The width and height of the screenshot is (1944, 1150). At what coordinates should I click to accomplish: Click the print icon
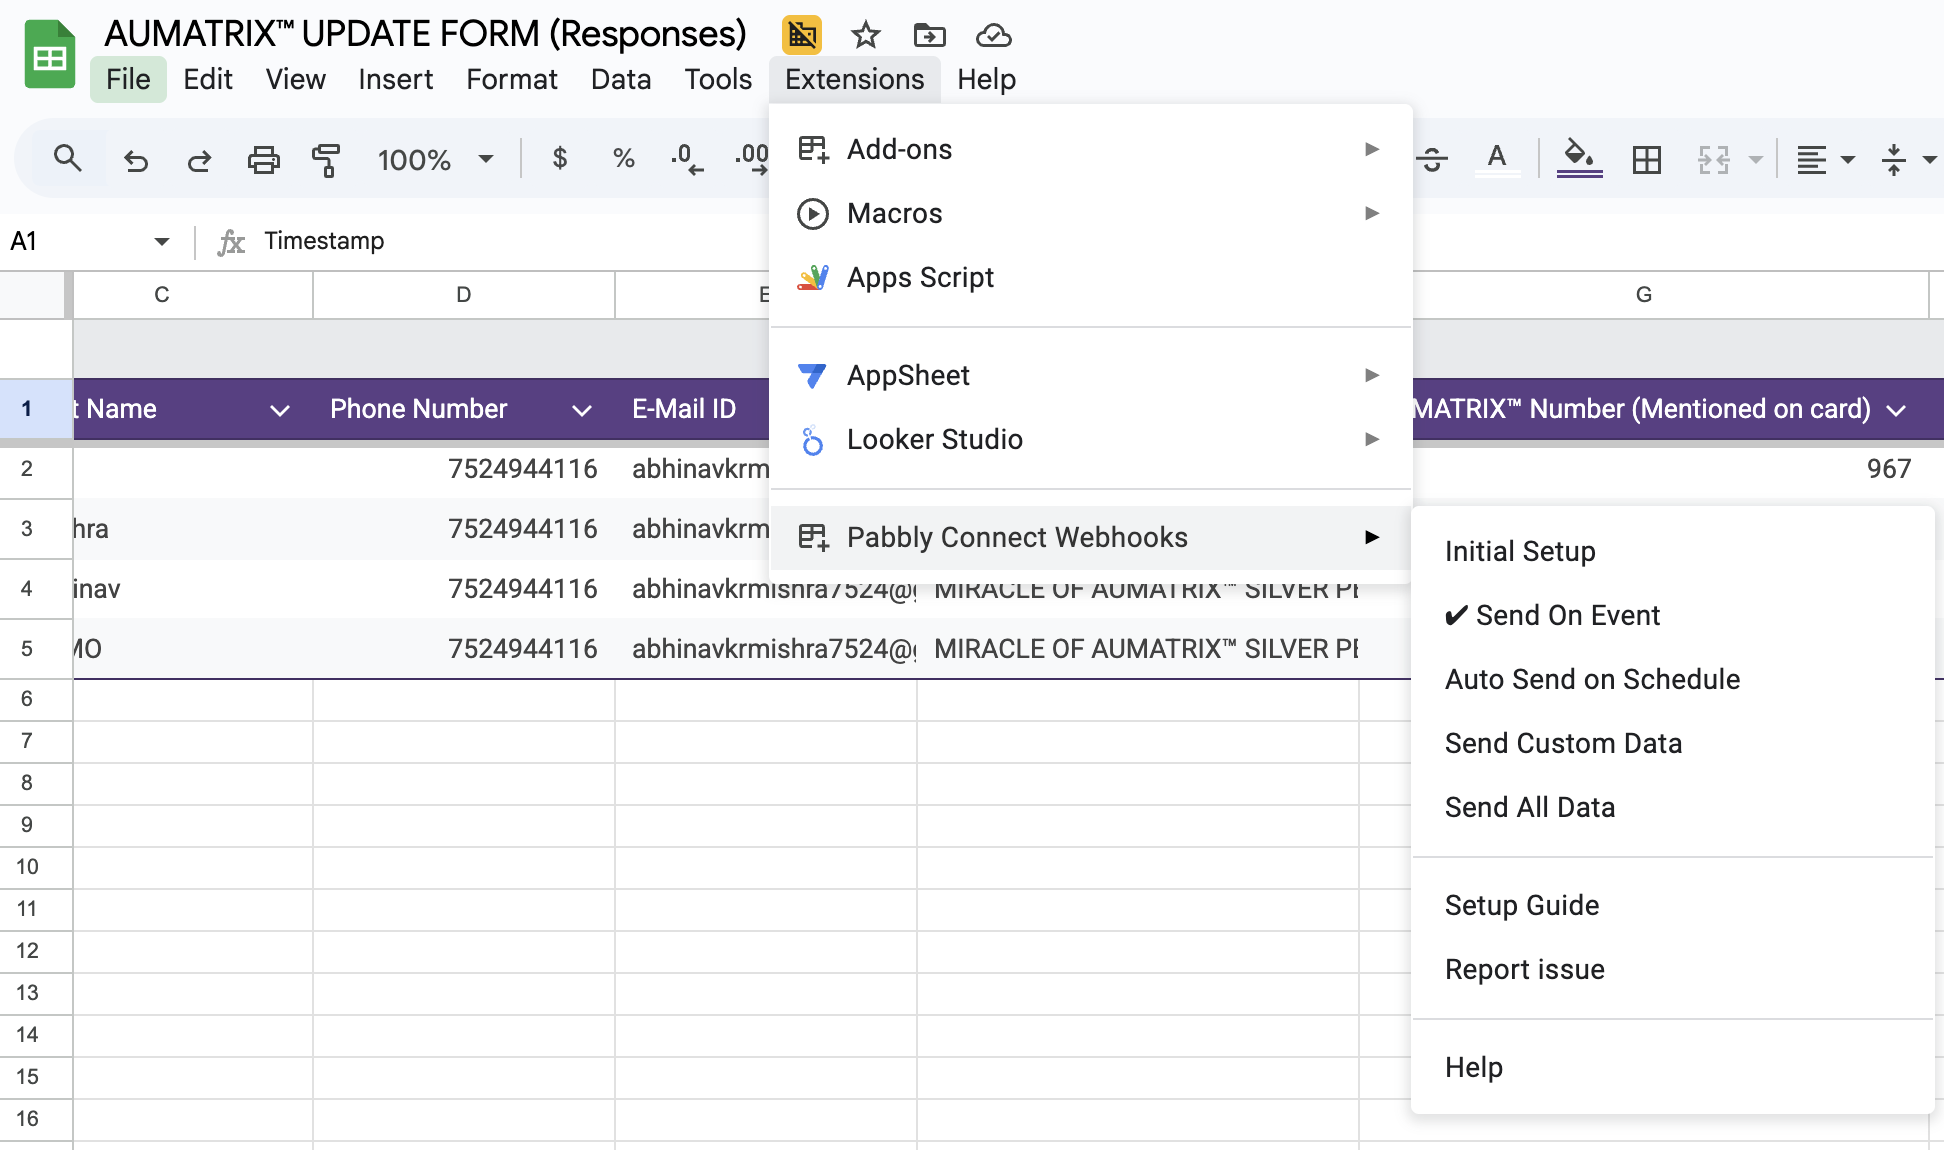click(x=263, y=160)
